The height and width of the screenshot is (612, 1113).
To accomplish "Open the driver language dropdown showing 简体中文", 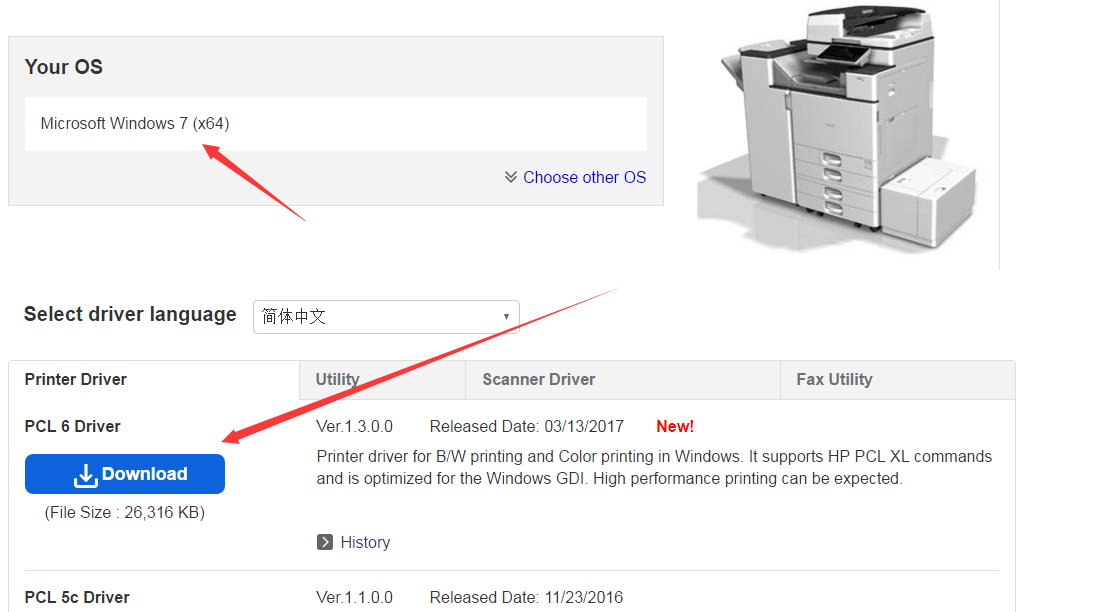I will tap(386, 317).
